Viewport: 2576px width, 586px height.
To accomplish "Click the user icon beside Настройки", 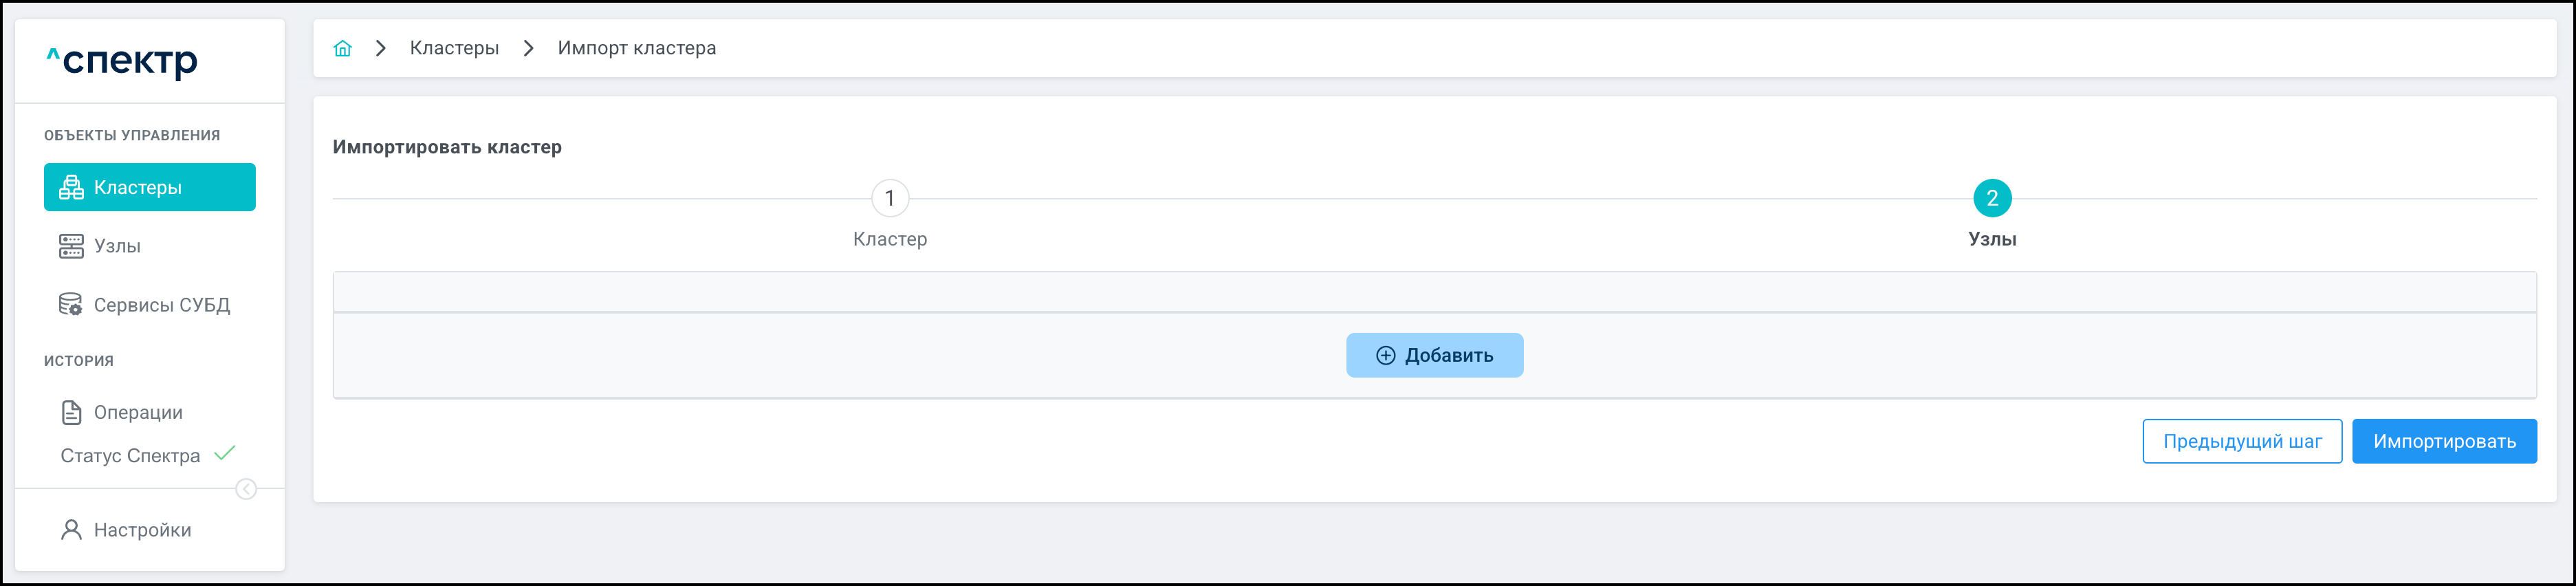I will coord(71,530).
